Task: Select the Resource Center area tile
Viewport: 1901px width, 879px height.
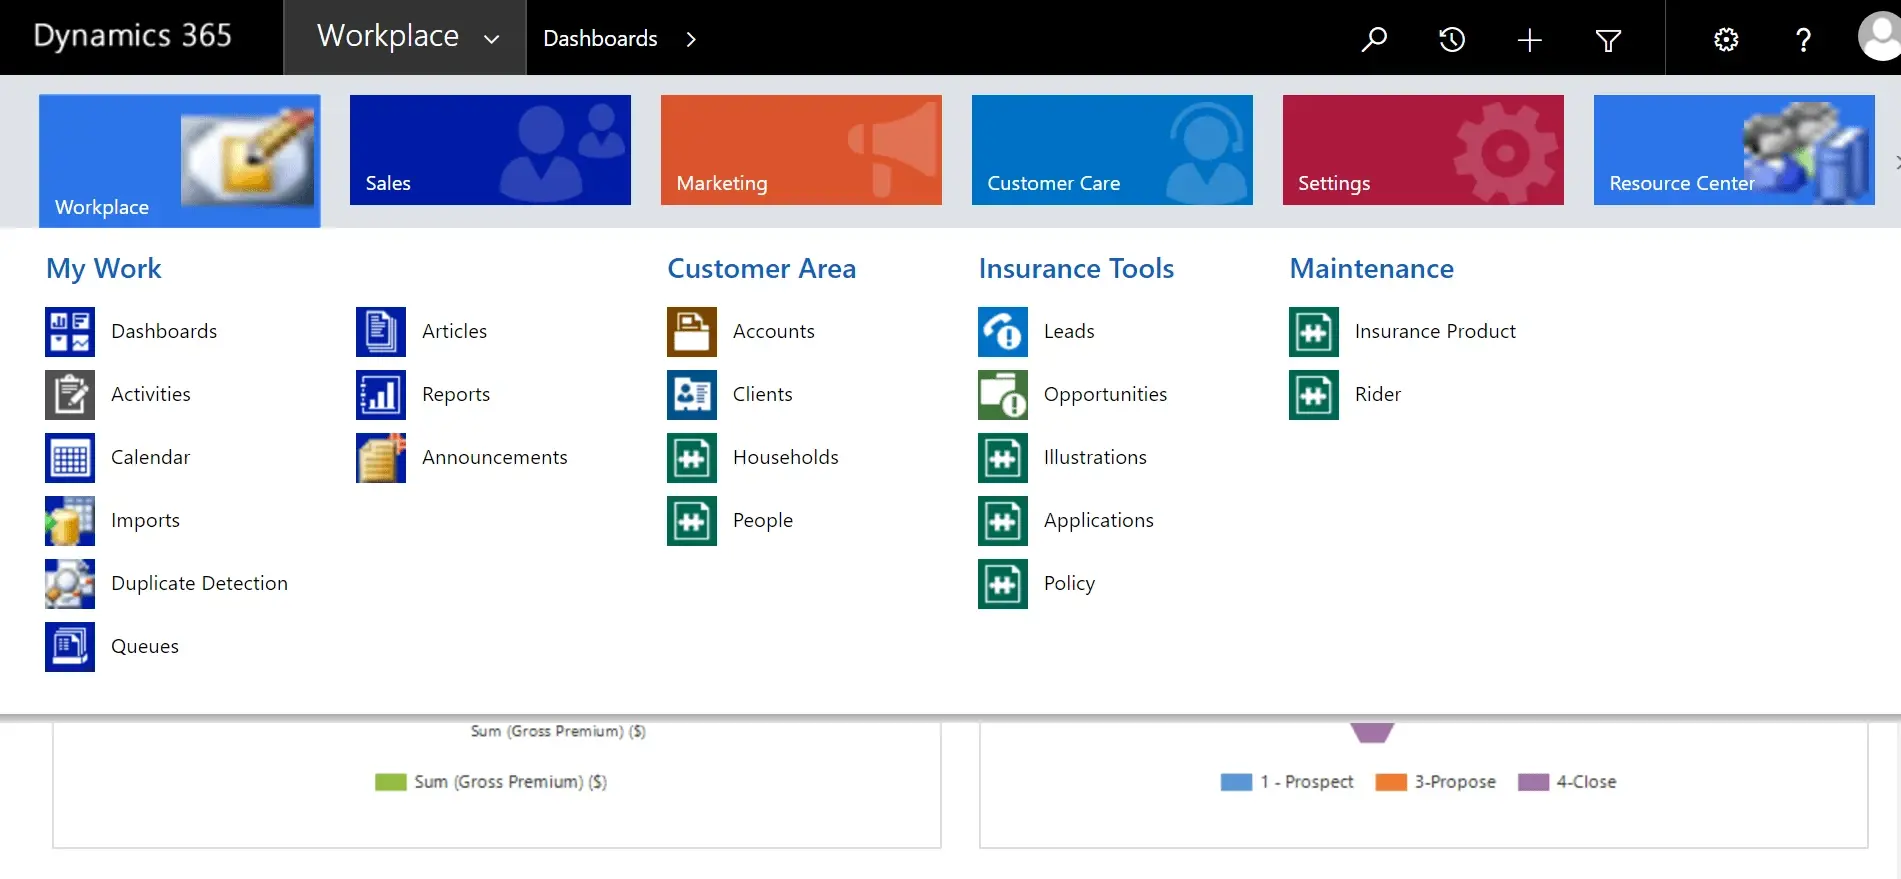Action: pos(1734,150)
